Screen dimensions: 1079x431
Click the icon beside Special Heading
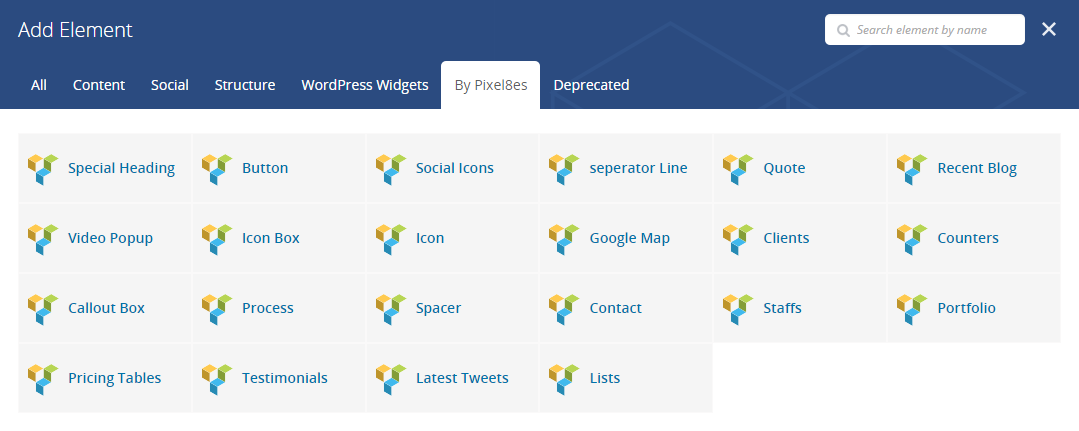tap(43, 169)
